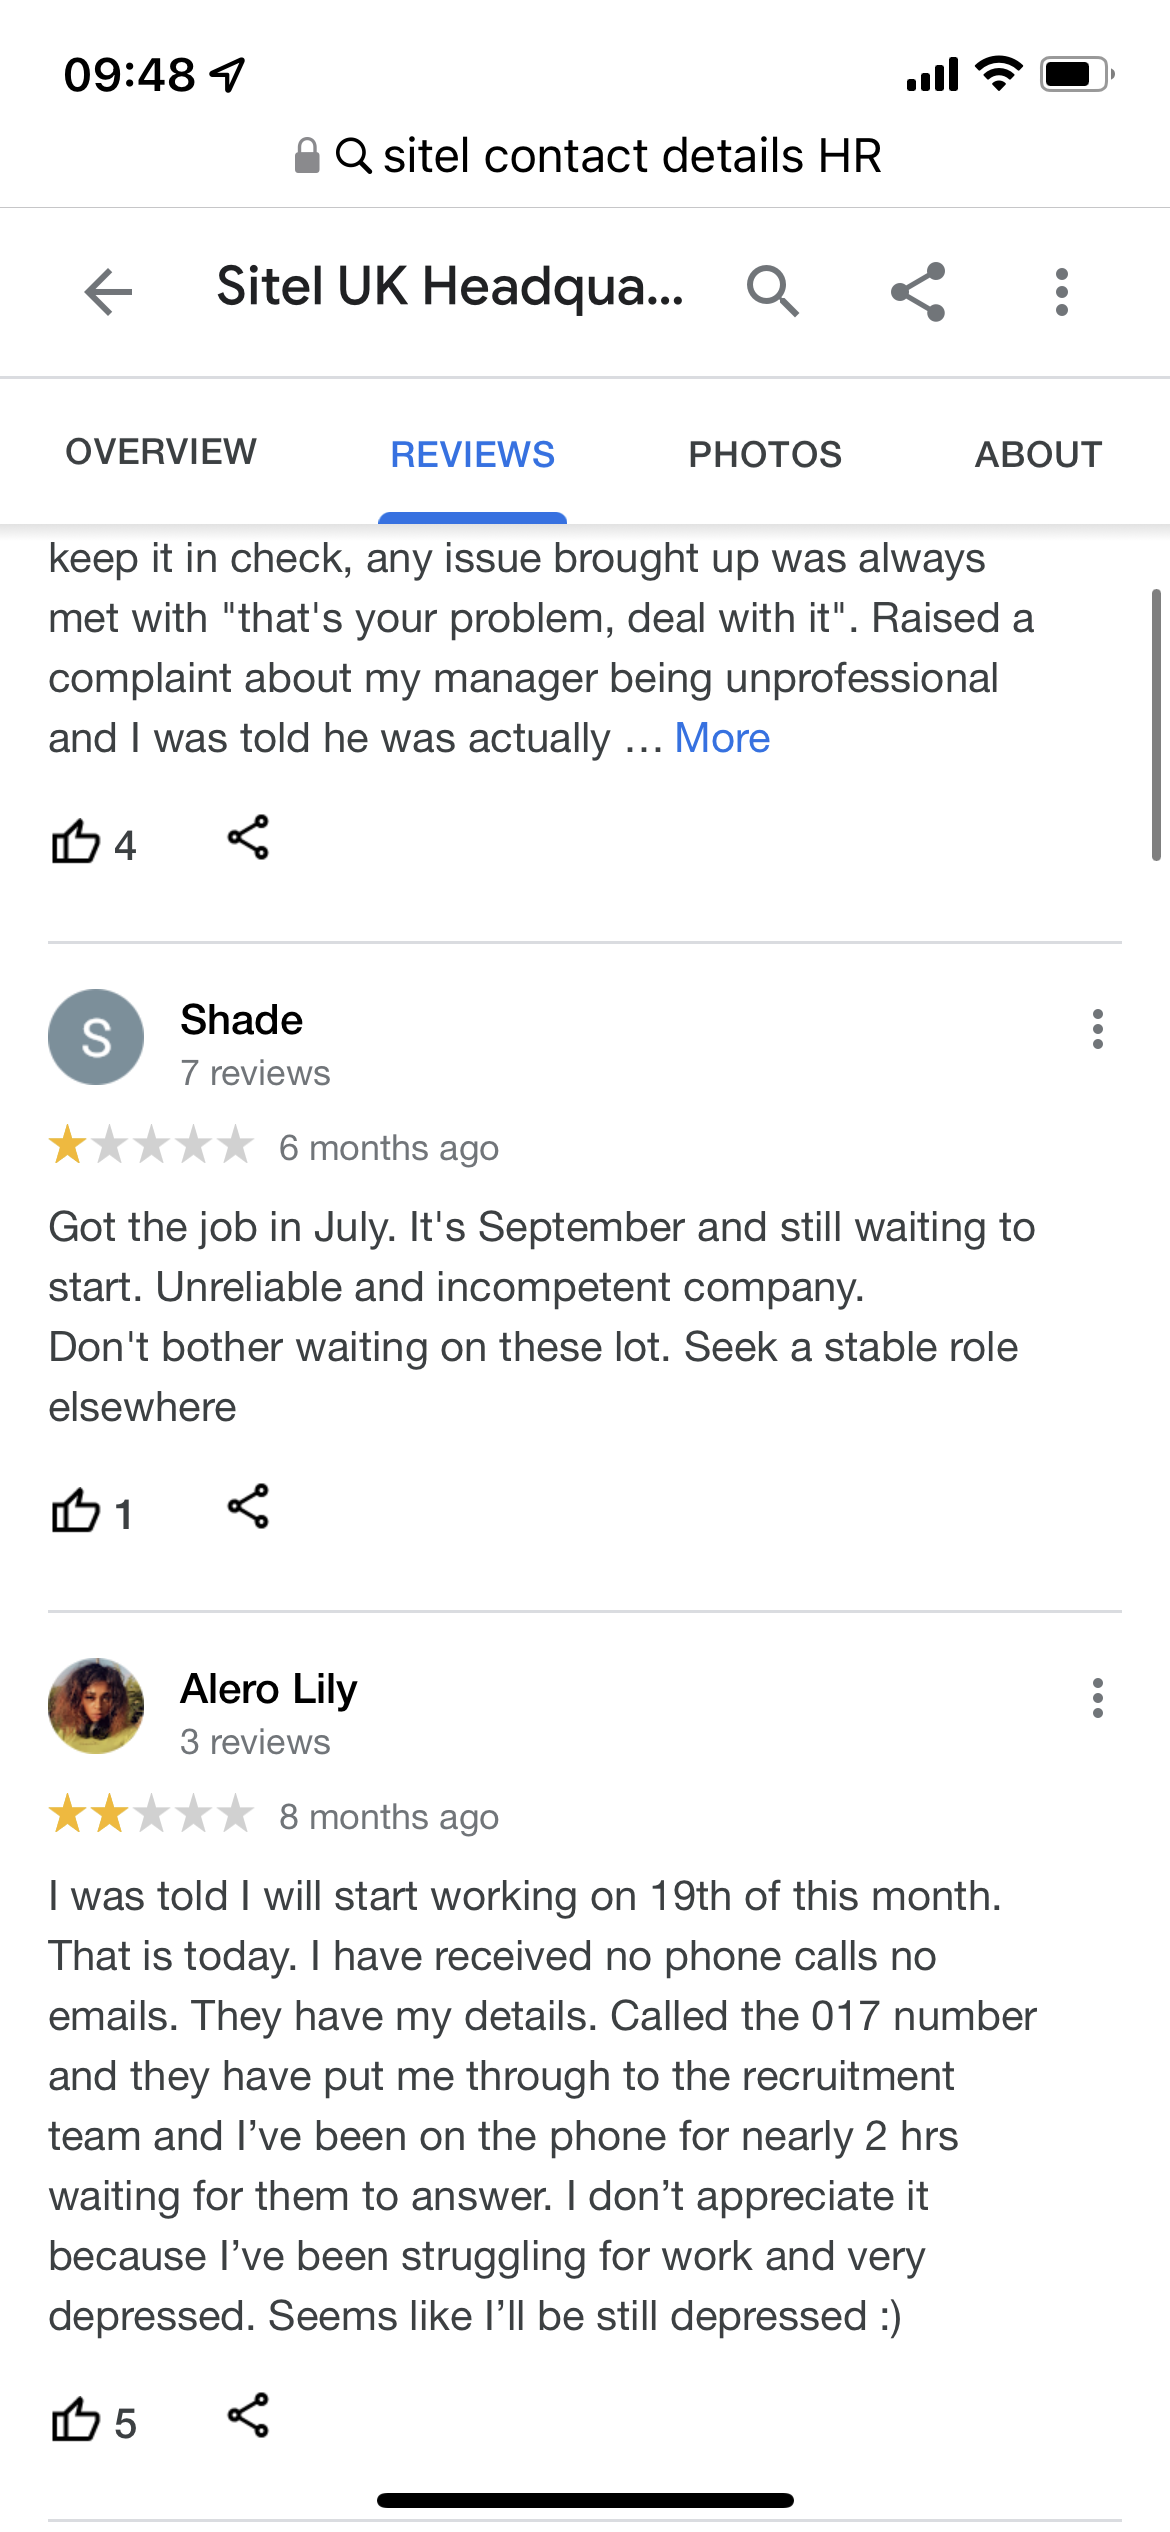1170x2532 pixels.
Task: Tap the search magnifier beside Sitel title
Action: [x=772, y=292]
